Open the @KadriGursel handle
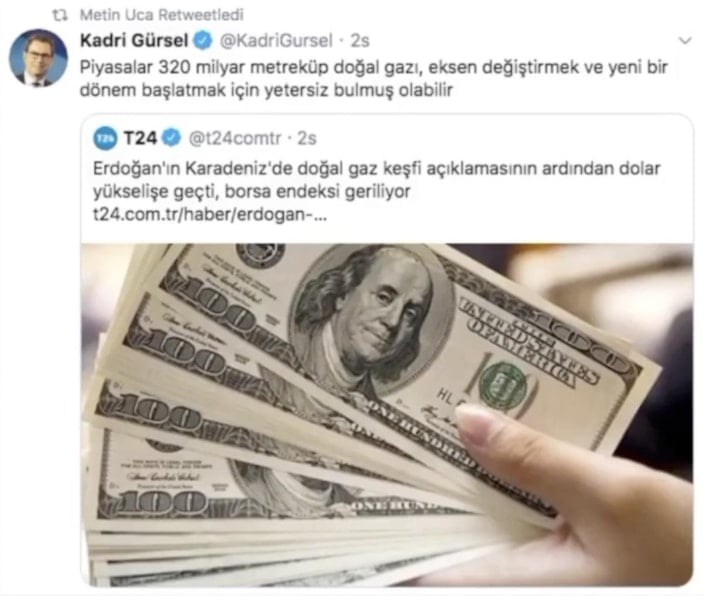 tap(276, 40)
